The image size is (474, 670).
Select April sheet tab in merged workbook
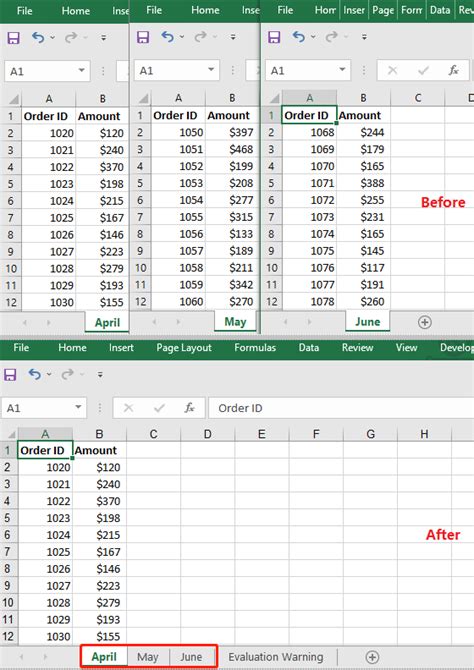pos(104,657)
